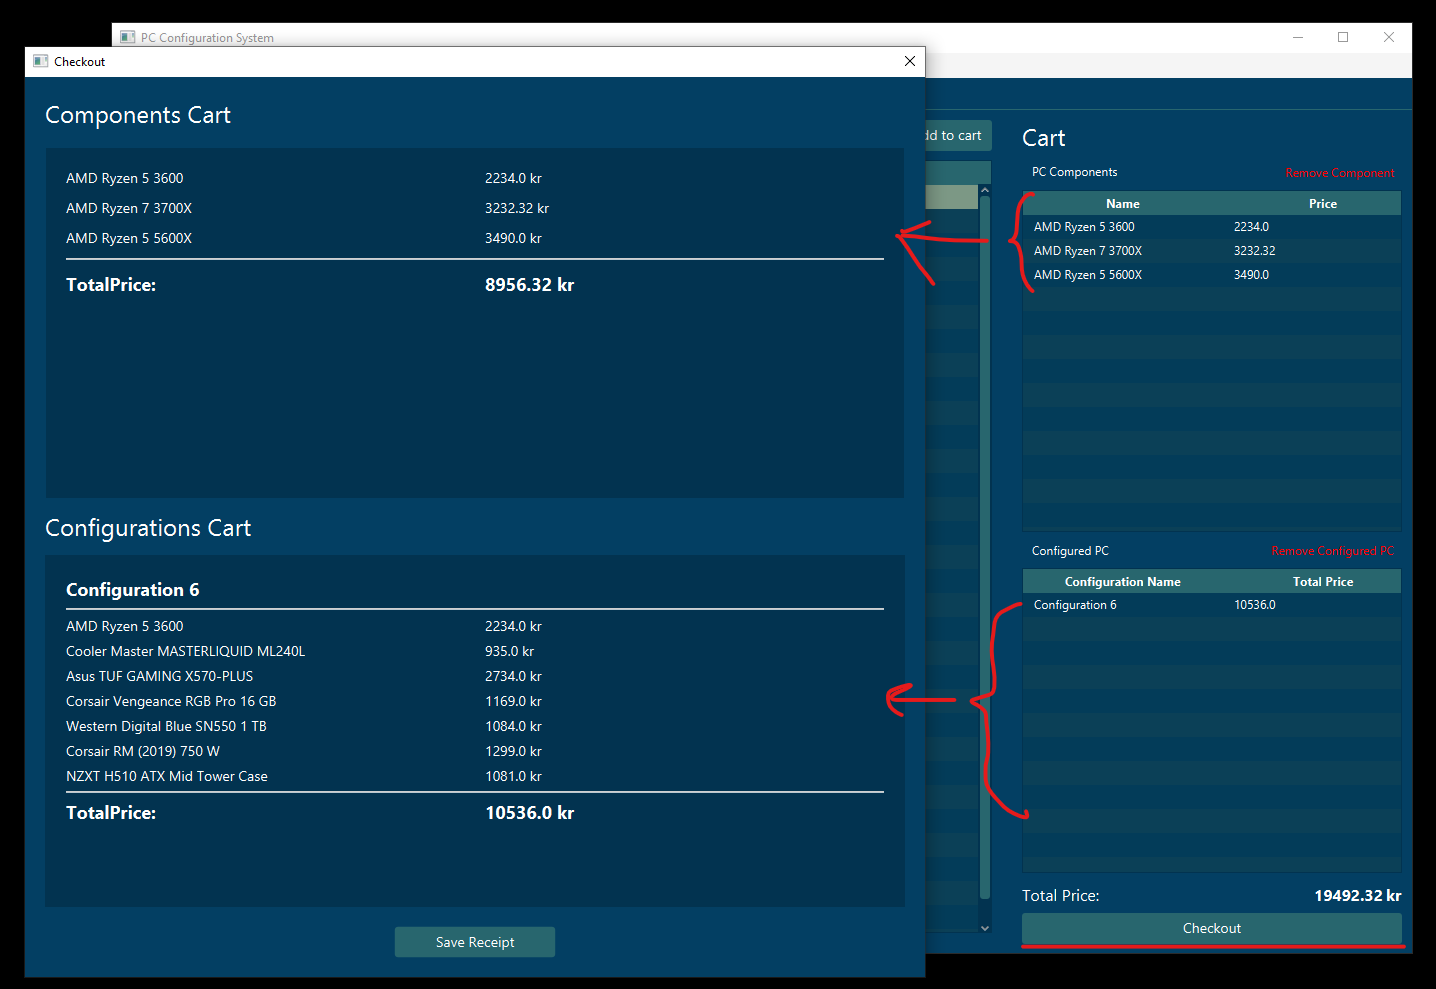Click Western Digital Blue SN550 1 TB line
Screen dimensions: 1436x989
(x=166, y=726)
